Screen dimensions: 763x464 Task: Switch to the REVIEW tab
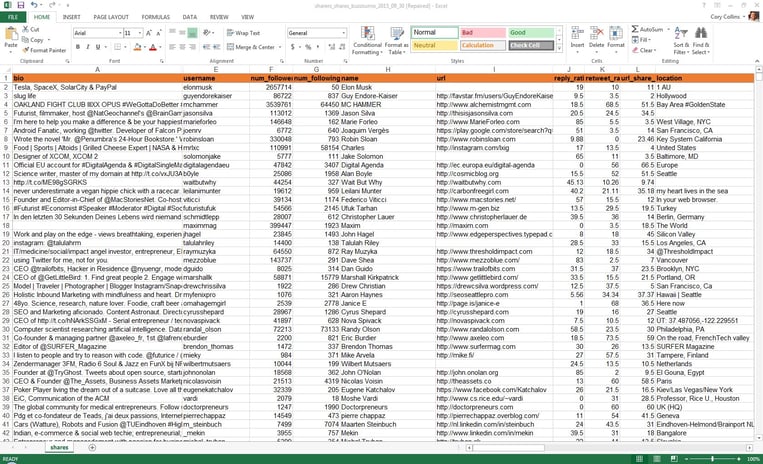pos(219,17)
